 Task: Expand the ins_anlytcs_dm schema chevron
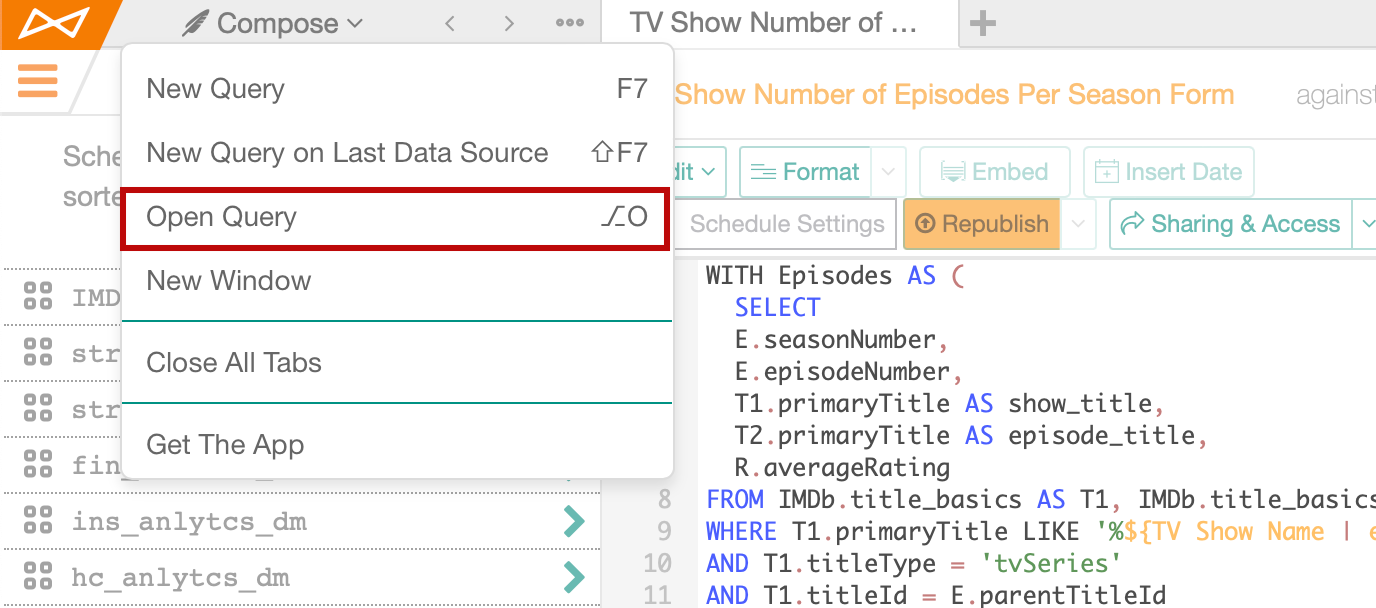(x=573, y=520)
